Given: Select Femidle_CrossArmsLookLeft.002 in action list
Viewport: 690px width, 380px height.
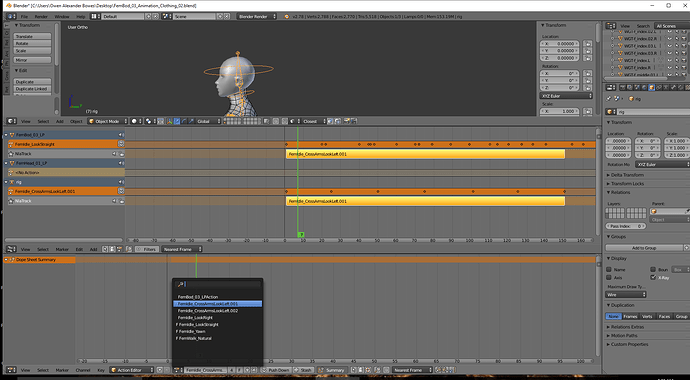Looking at the screenshot, I should click(208, 311).
